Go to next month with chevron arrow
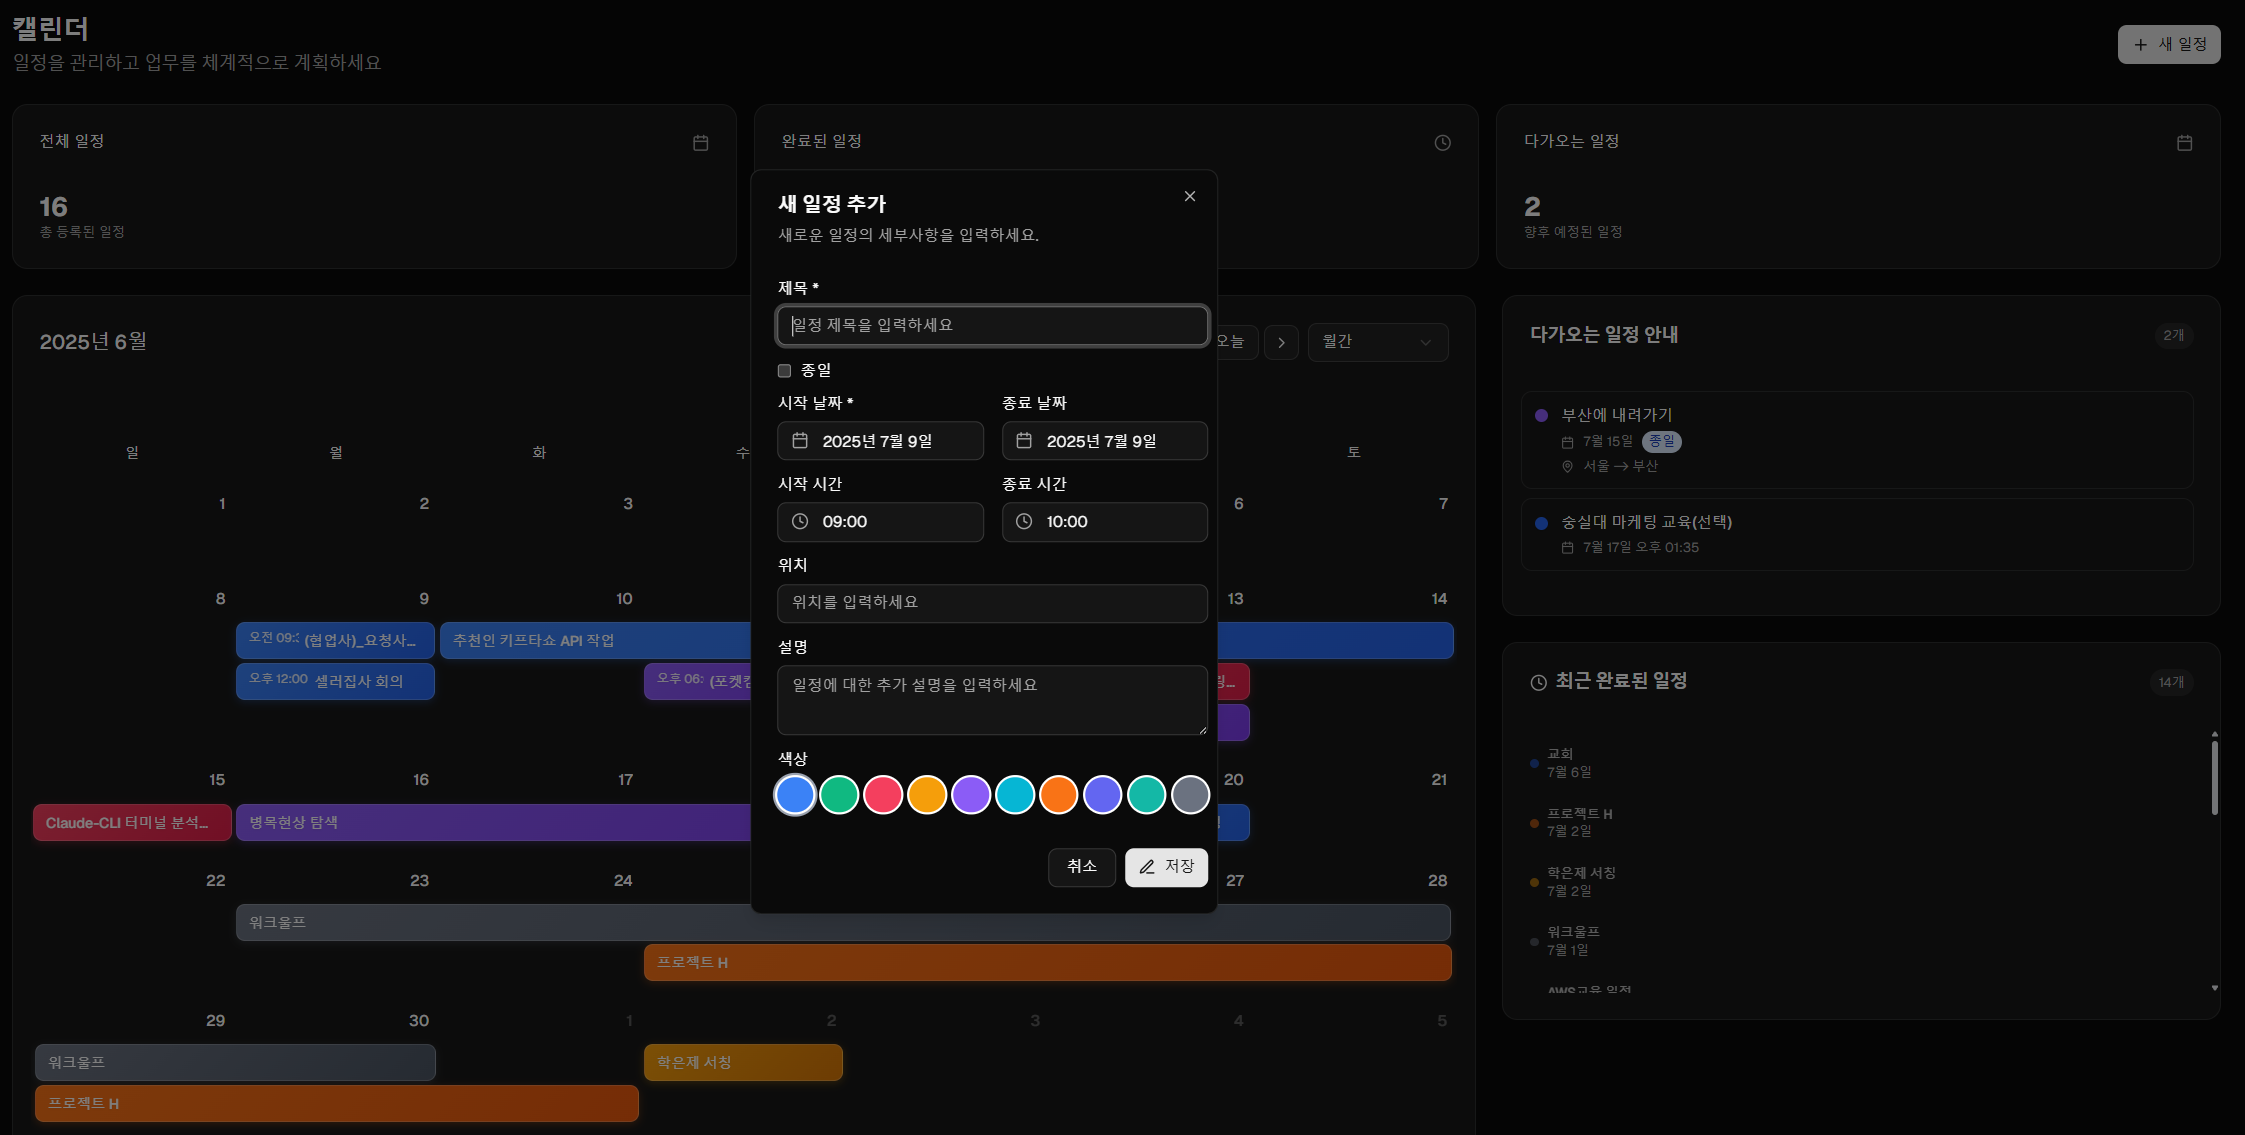The image size is (2245, 1135). (1281, 343)
